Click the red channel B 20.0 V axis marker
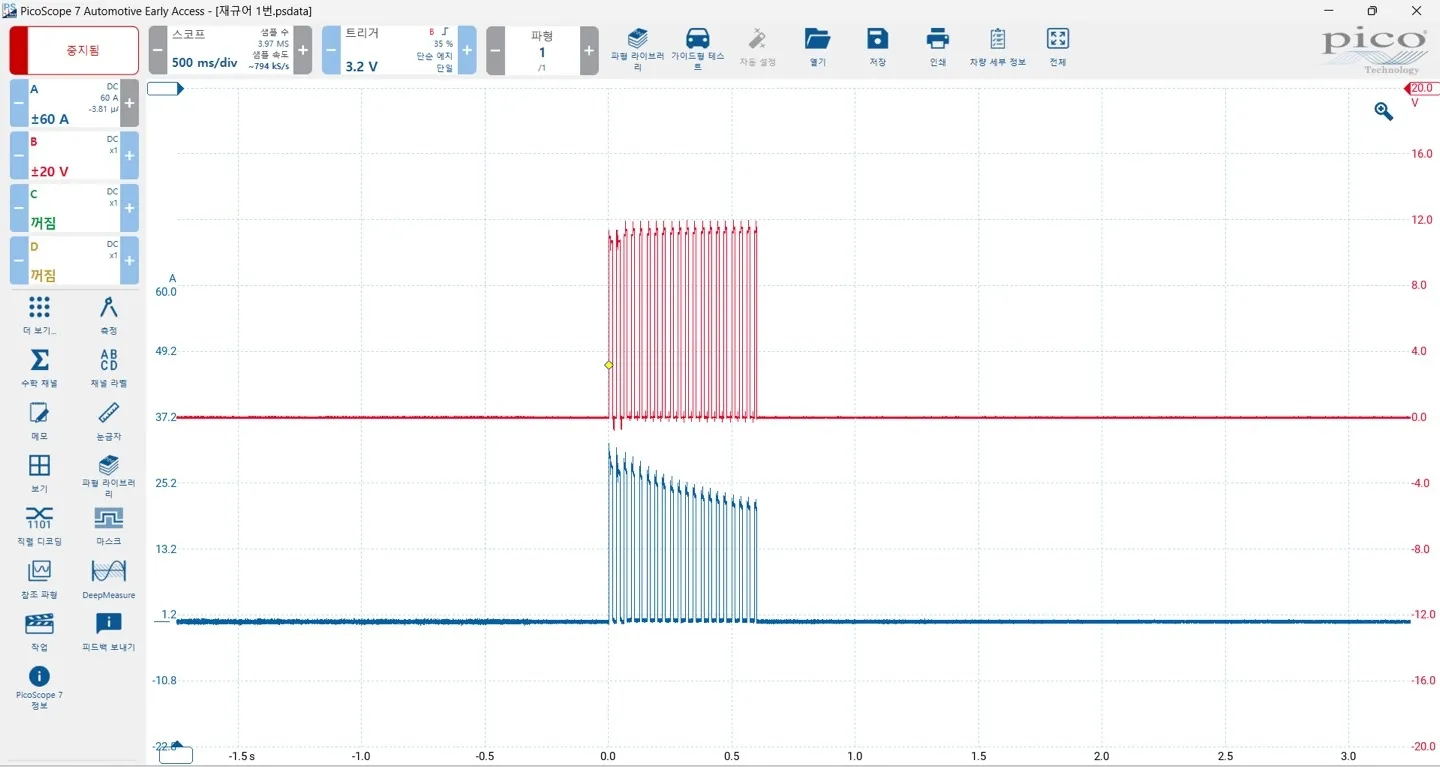 (x=1420, y=89)
